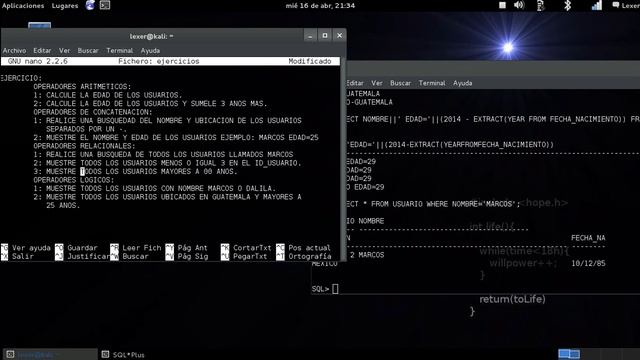
Task: Click the recording indicator square icon
Action: 502,5
